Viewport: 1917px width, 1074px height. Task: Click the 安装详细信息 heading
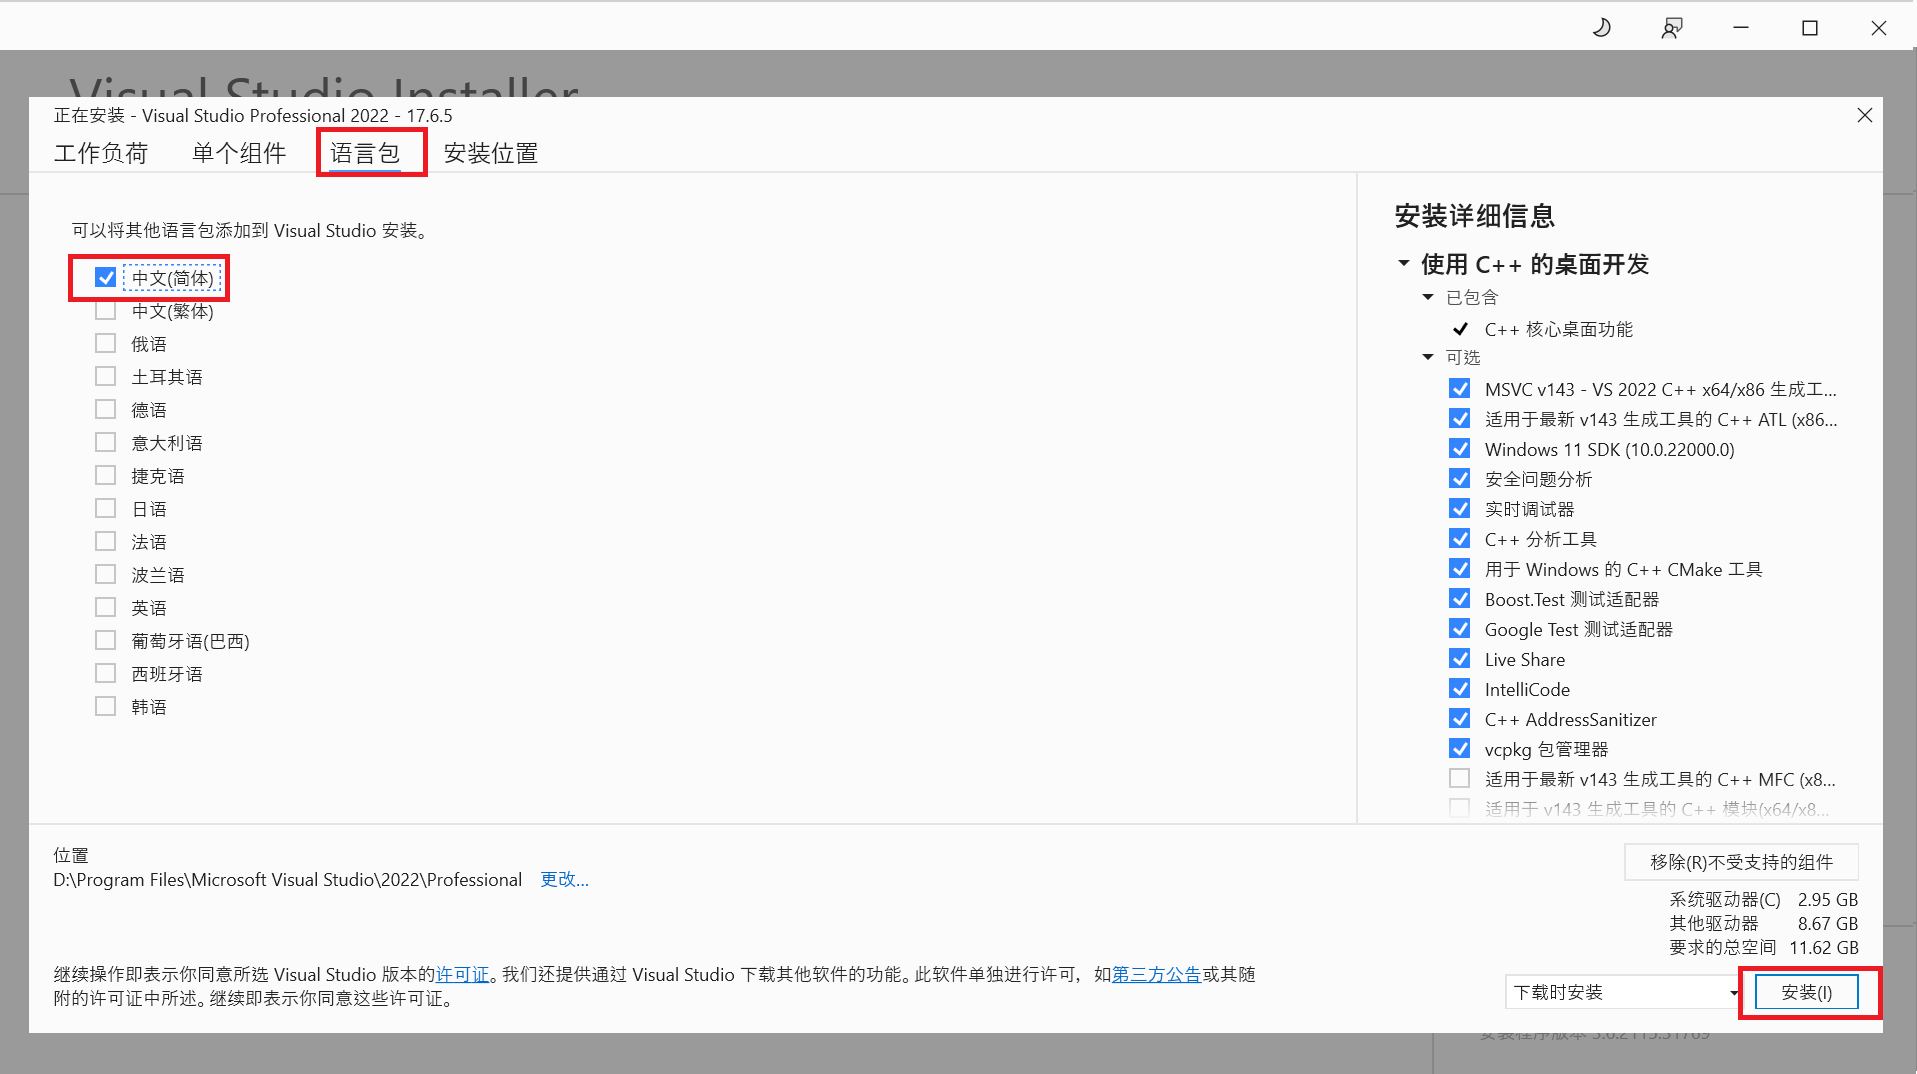(1475, 216)
